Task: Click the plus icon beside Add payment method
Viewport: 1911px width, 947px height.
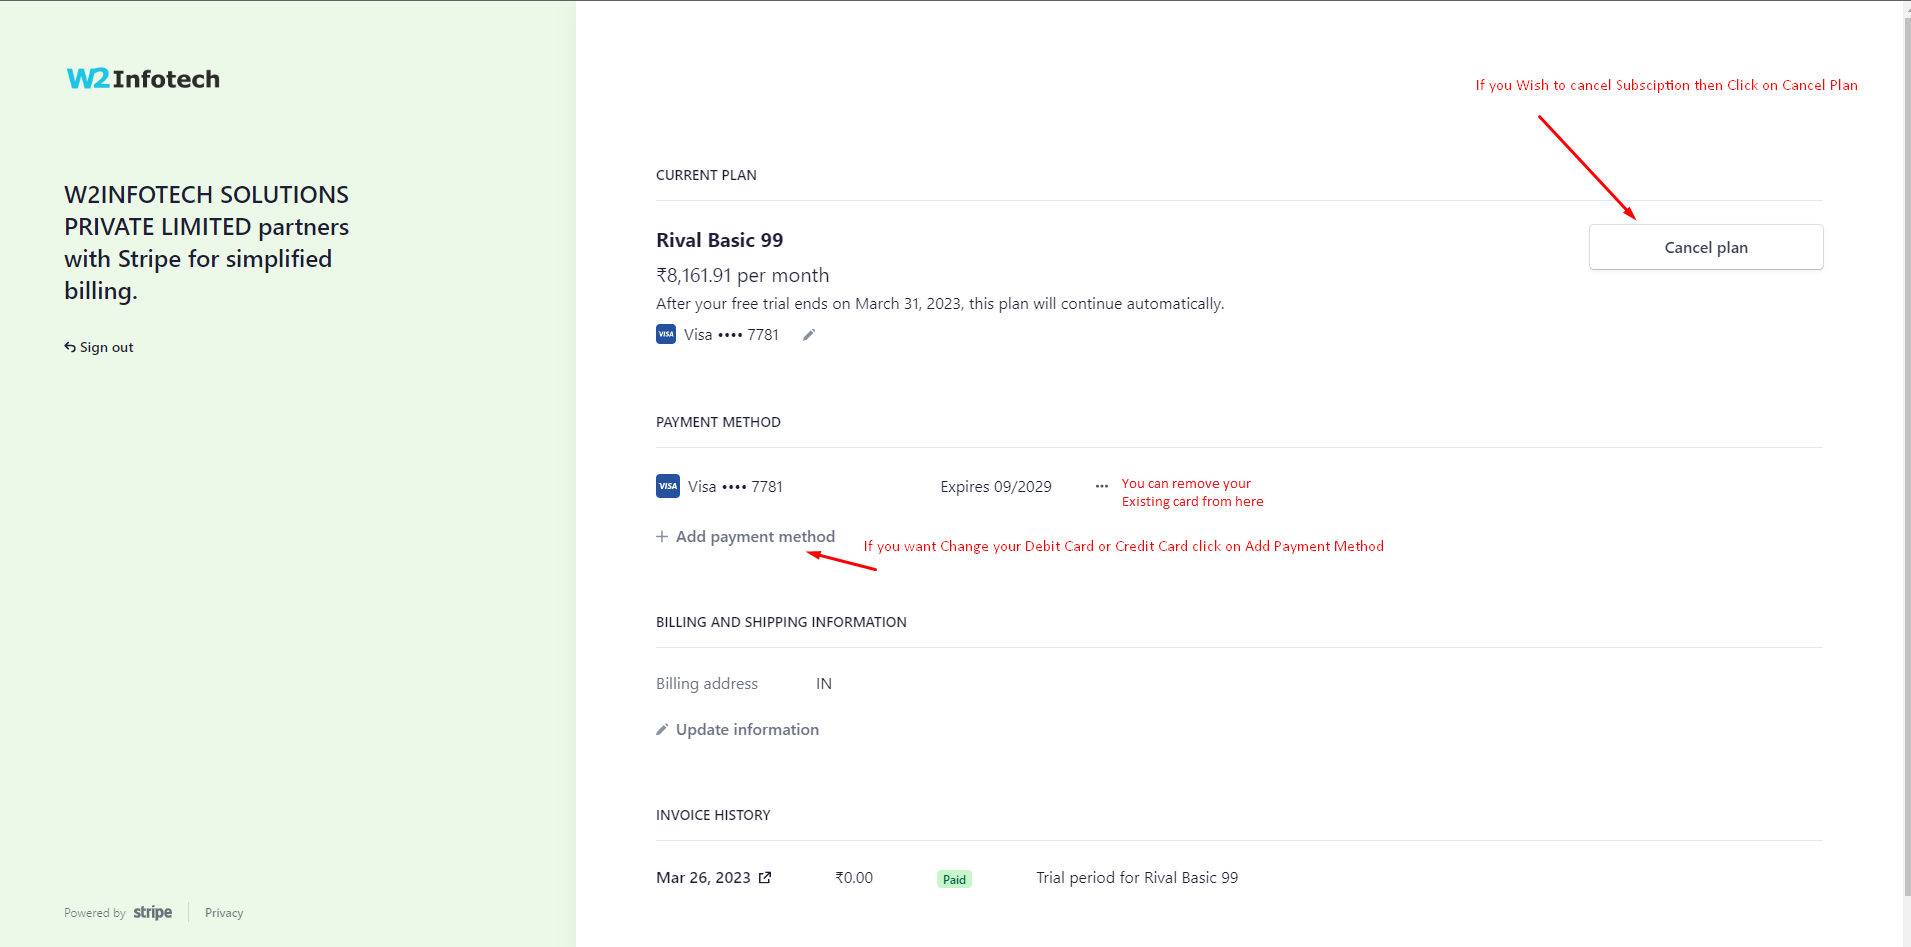Action: [662, 537]
